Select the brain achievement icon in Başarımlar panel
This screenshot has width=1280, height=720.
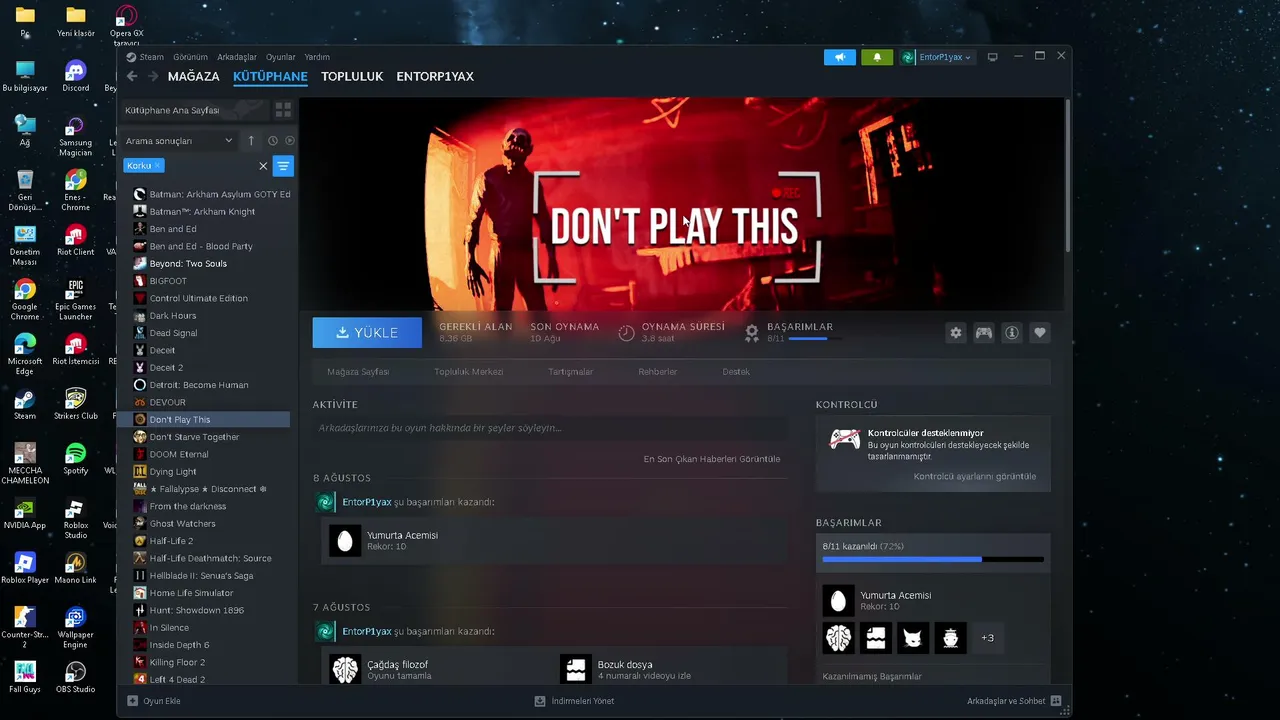[838, 638]
